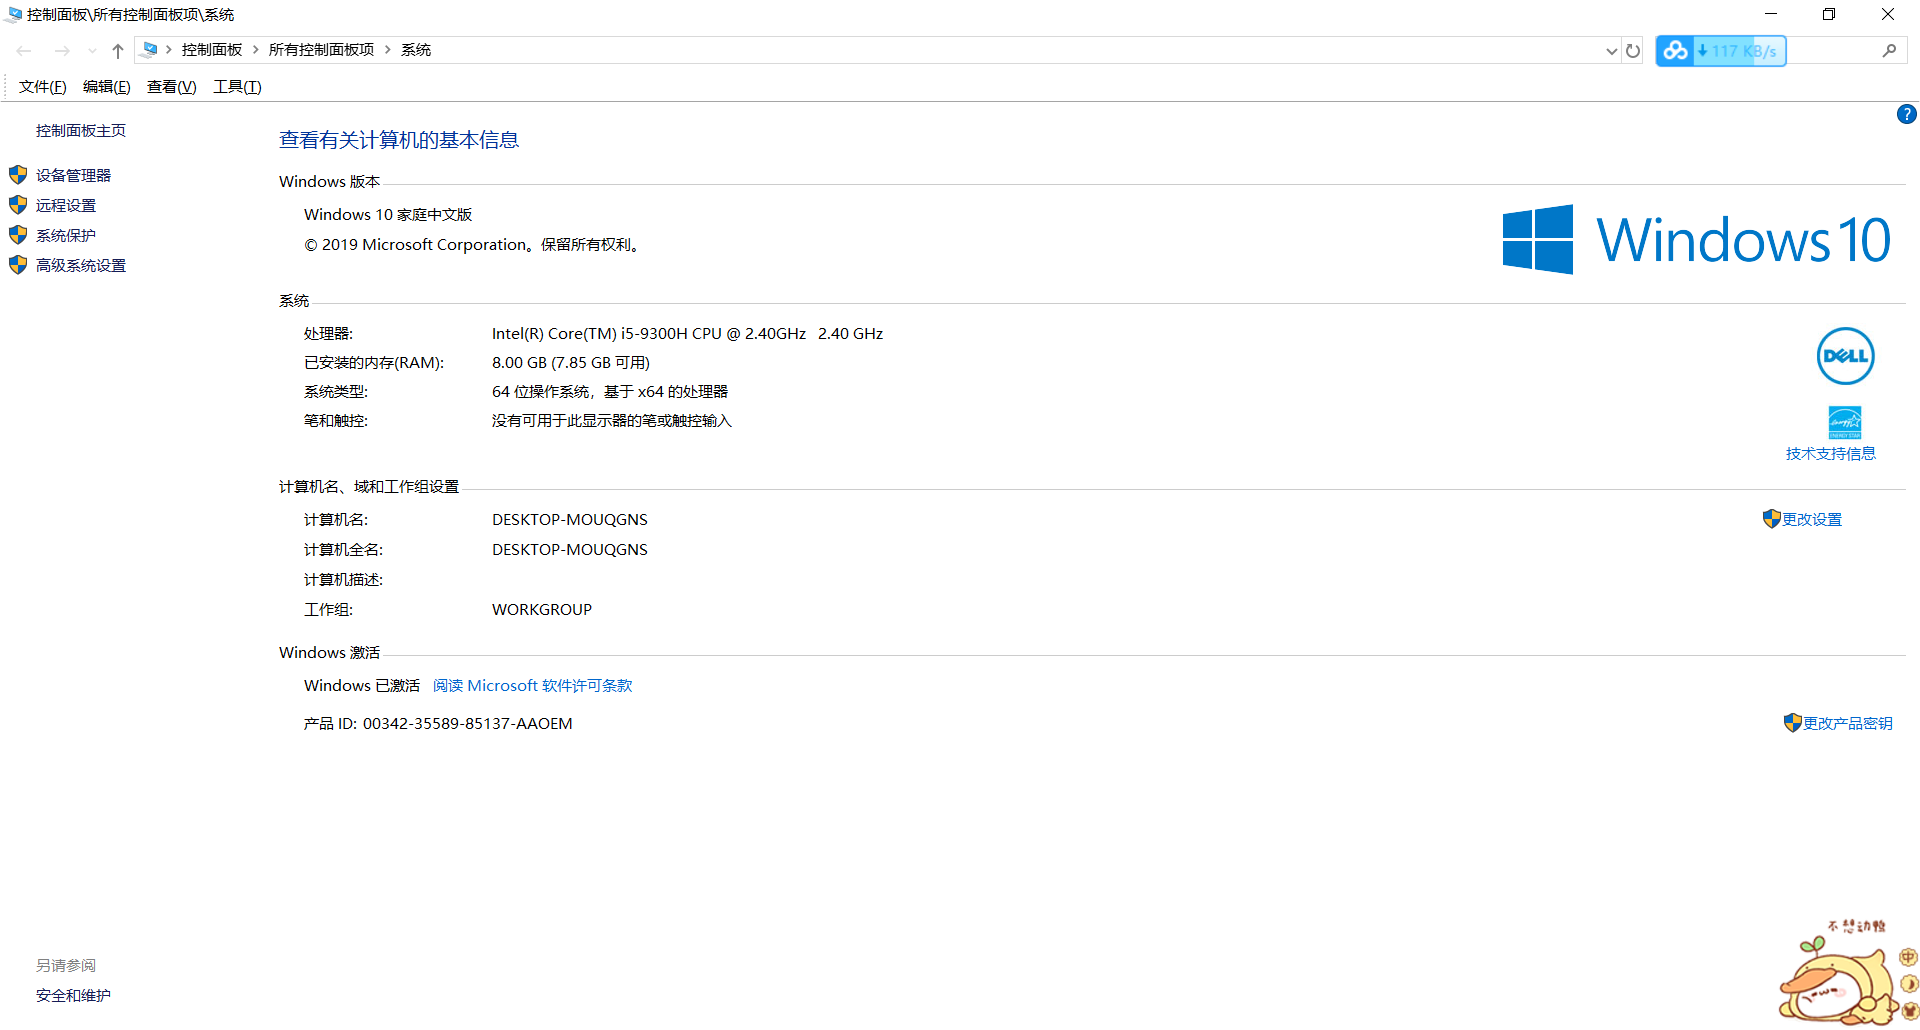Open the 工具(T) menu

click(237, 87)
